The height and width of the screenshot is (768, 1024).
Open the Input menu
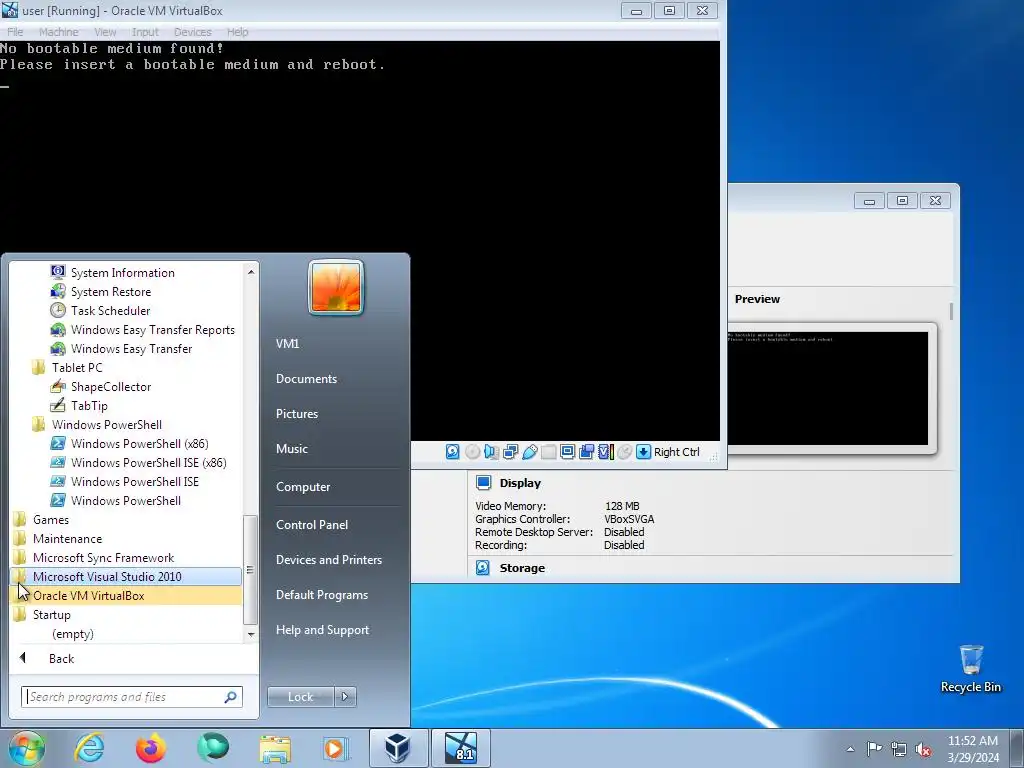point(145,32)
